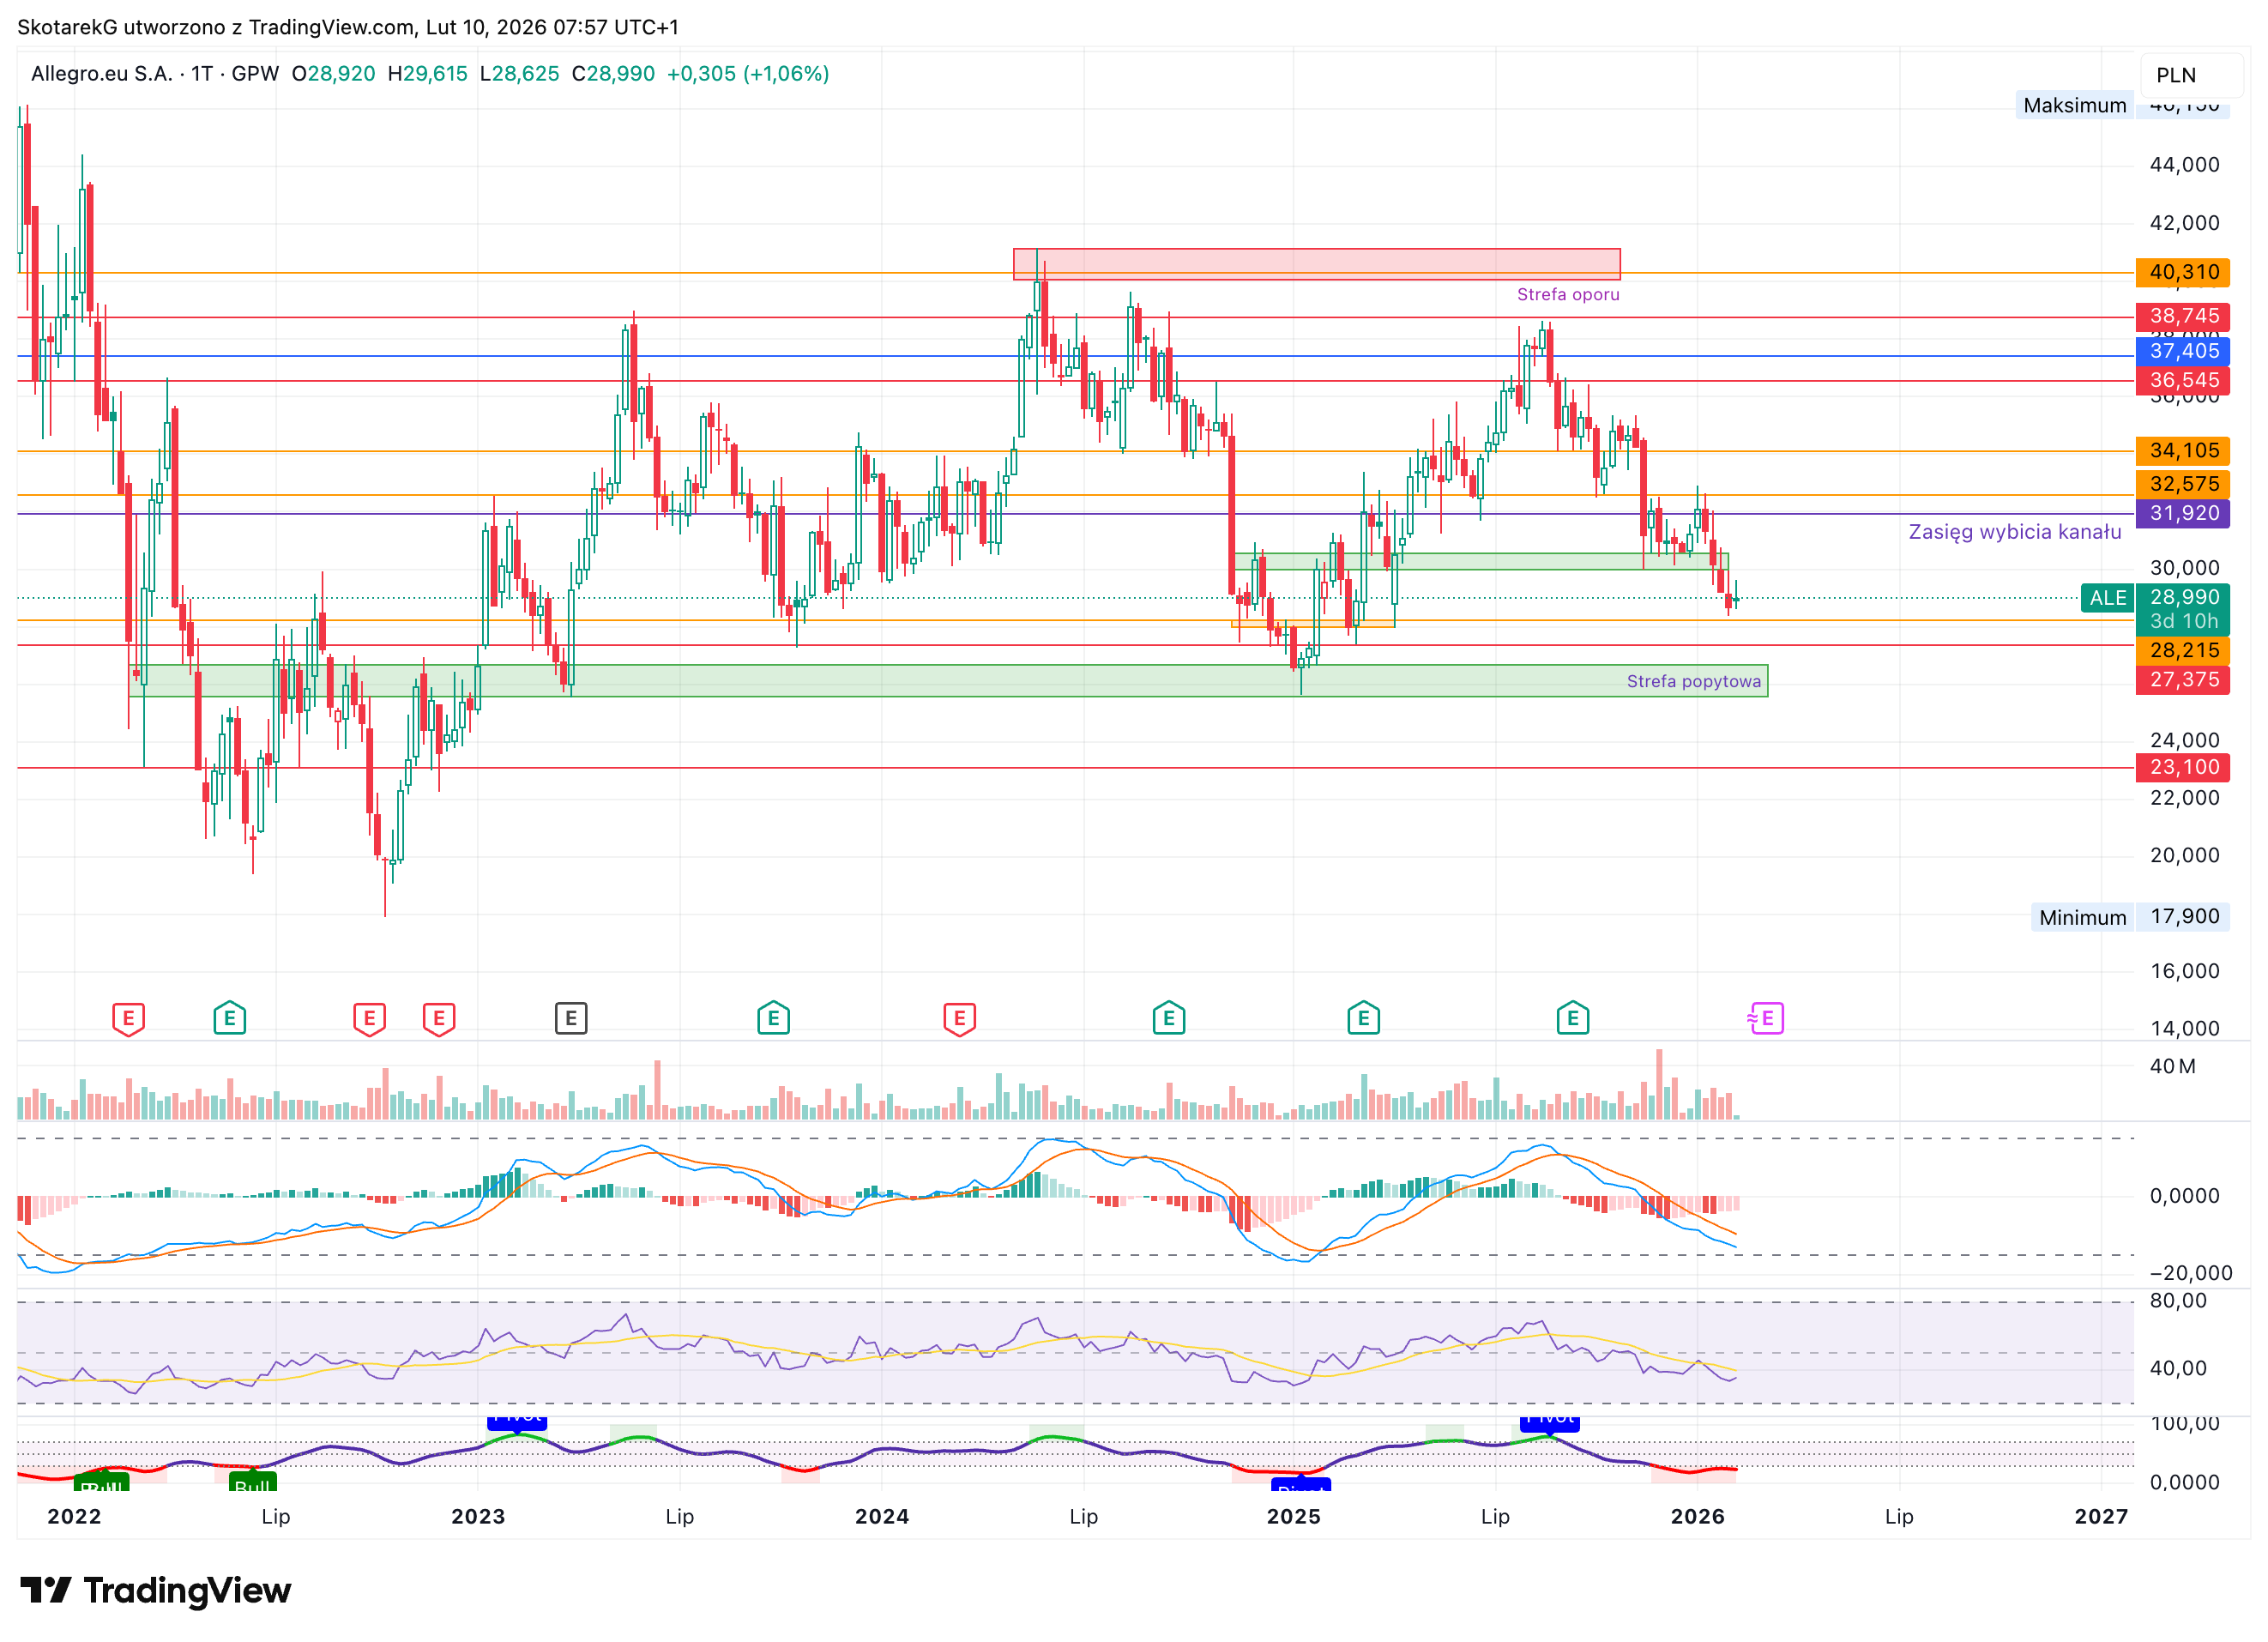Screen dimensions: 2268x1642
Task: Click the red earnings E marker just before 2023
Action: click(x=439, y=1019)
